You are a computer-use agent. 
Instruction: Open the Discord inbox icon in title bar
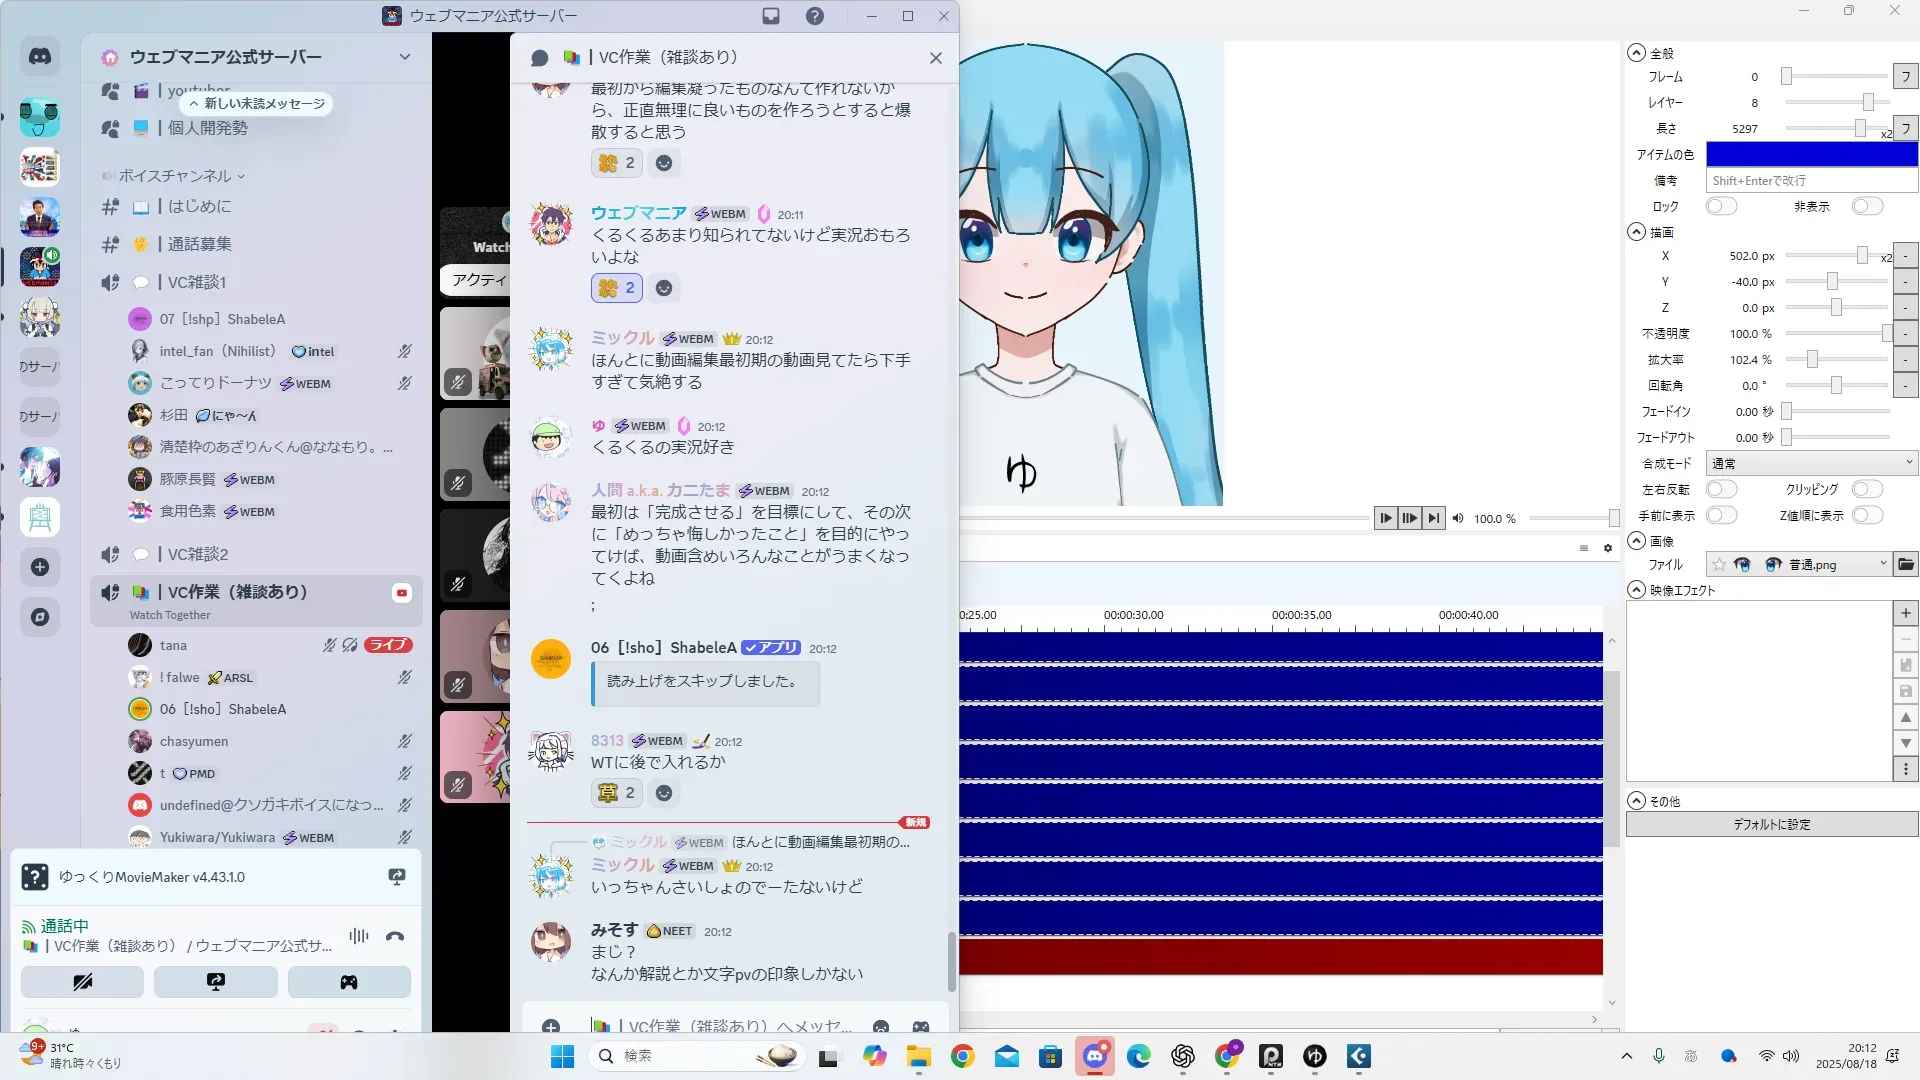771,16
